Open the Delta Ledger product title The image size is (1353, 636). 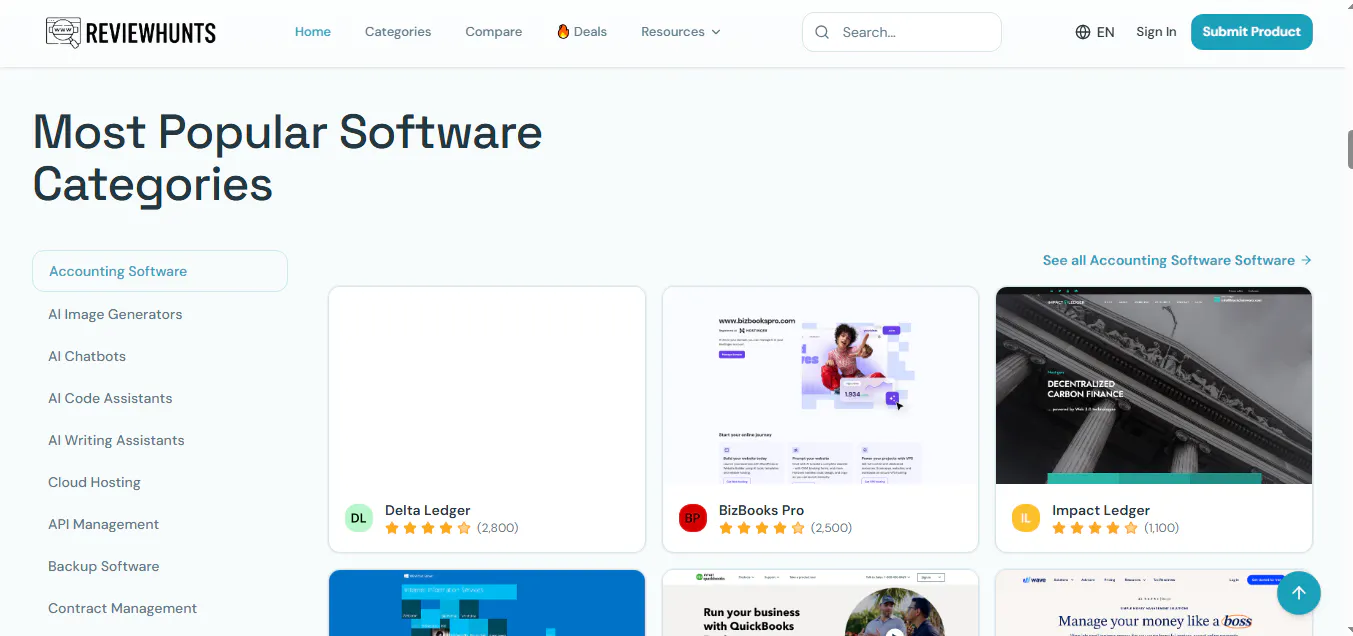[x=427, y=510]
